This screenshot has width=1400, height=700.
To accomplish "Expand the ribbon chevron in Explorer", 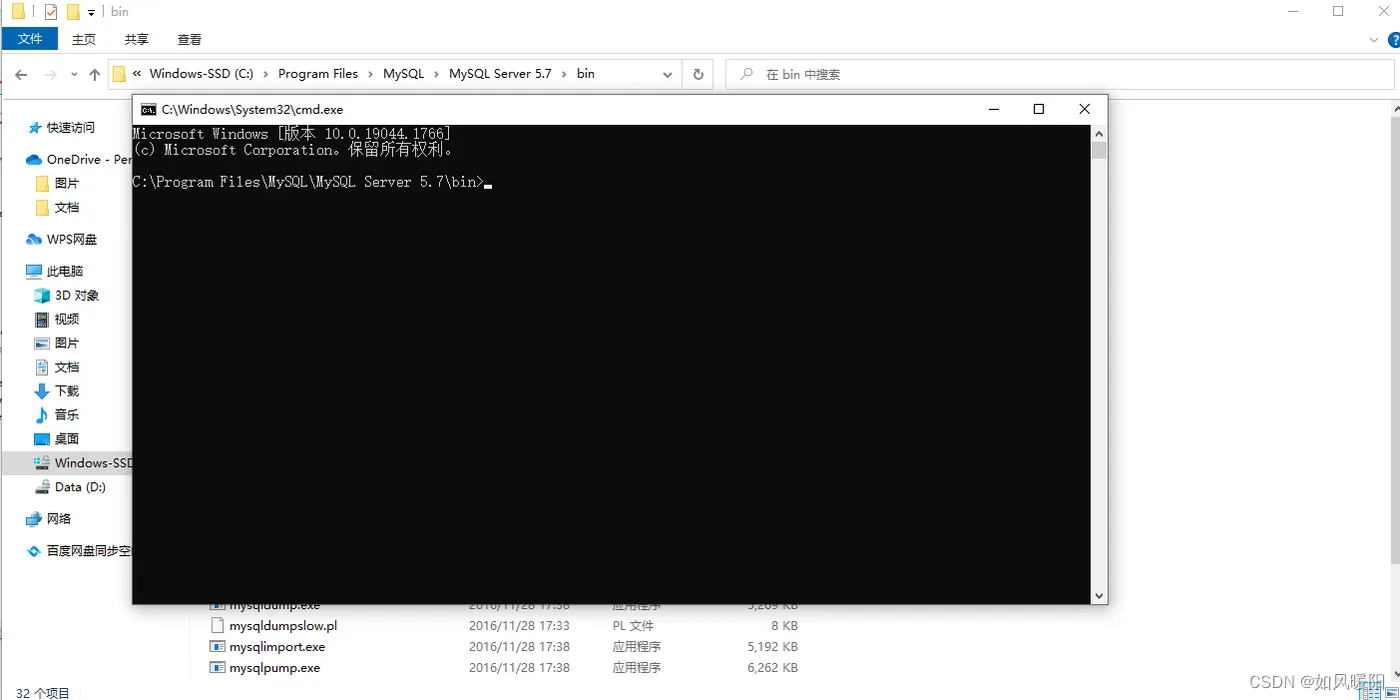I will tap(1374, 40).
